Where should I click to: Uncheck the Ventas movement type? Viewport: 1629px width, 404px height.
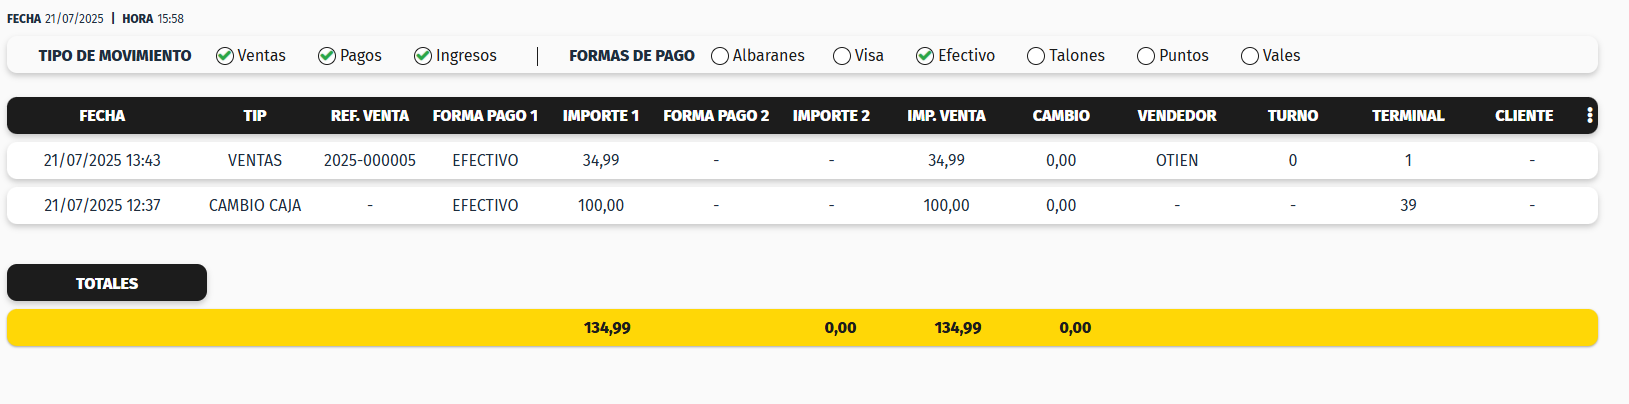pyautogui.click(x=225, y=56)
